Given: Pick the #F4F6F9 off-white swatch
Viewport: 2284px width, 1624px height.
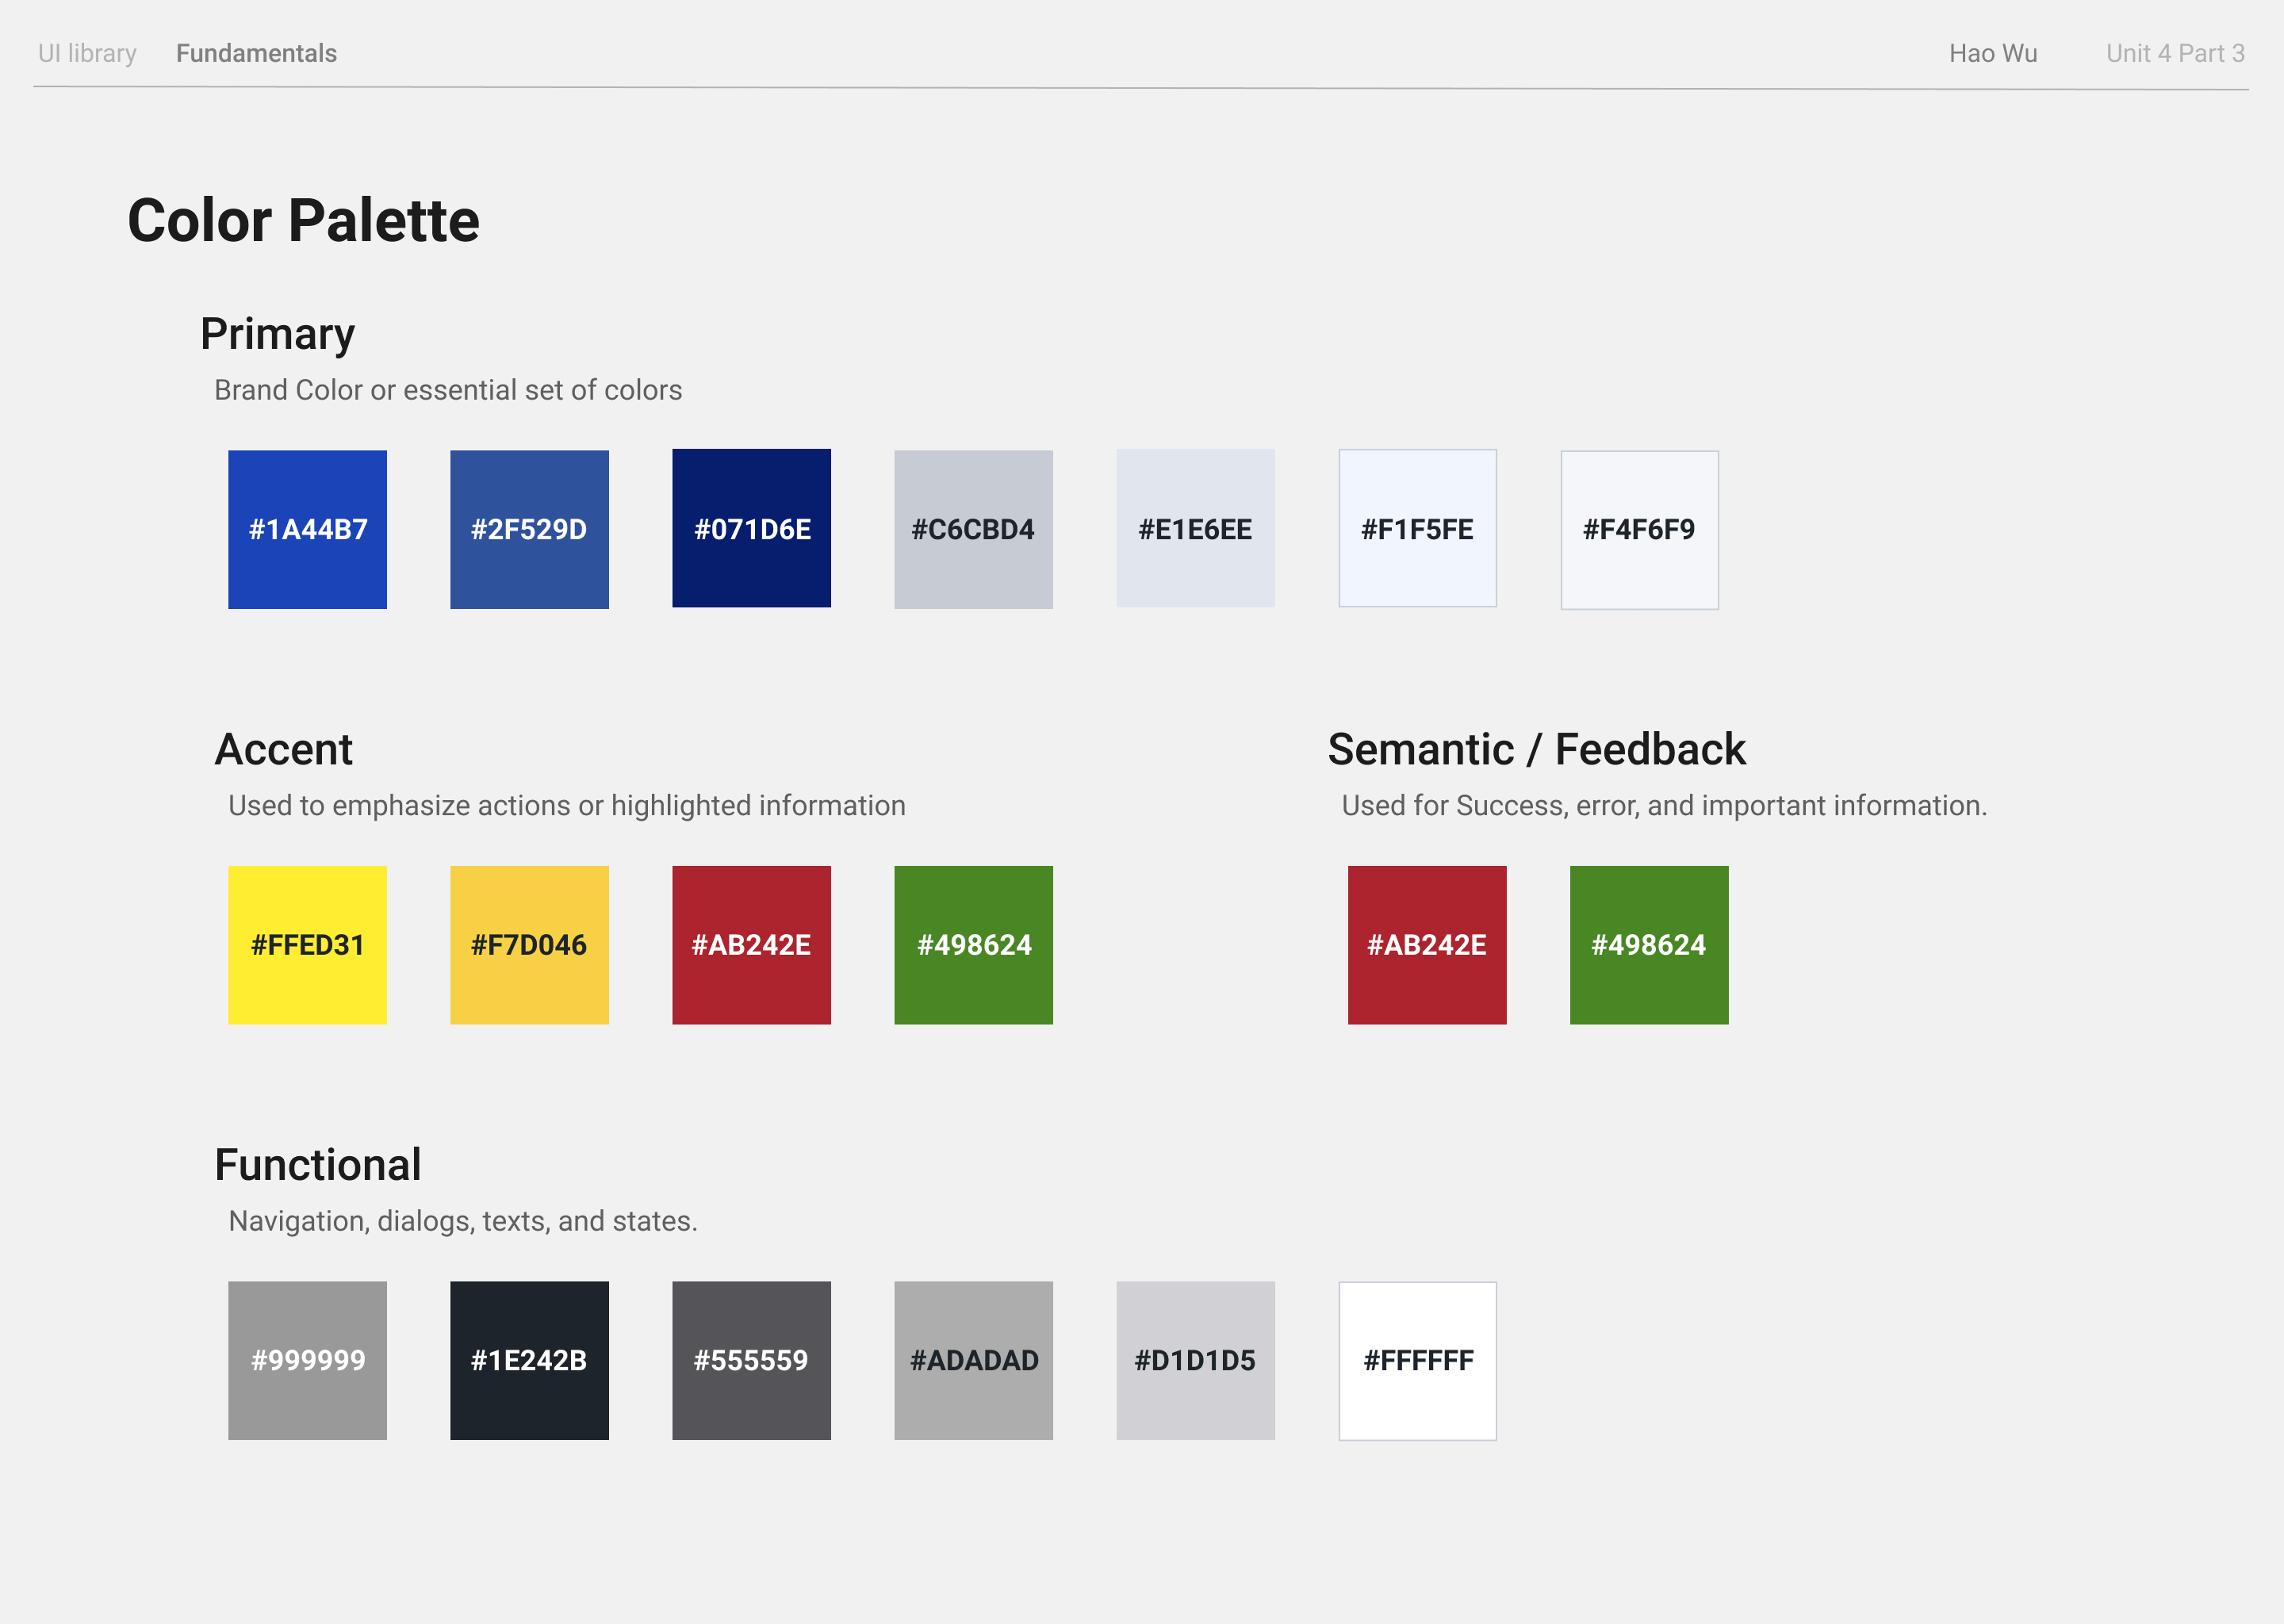Looking at the screenshot, I should tap(1639, 529).
